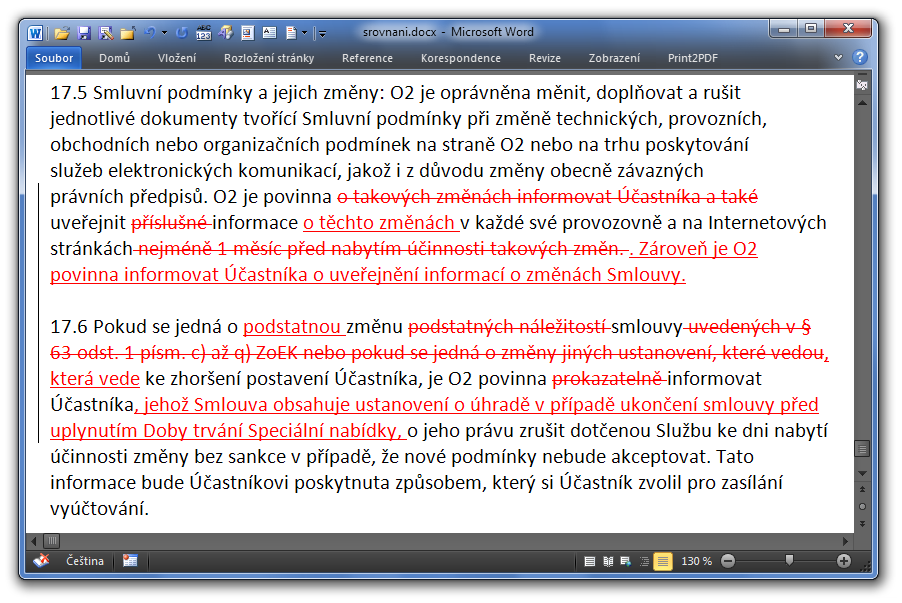Screen dimensions: 902x603
Task: Click the vertical scrollbar up arrow
Action: point(862,102)
